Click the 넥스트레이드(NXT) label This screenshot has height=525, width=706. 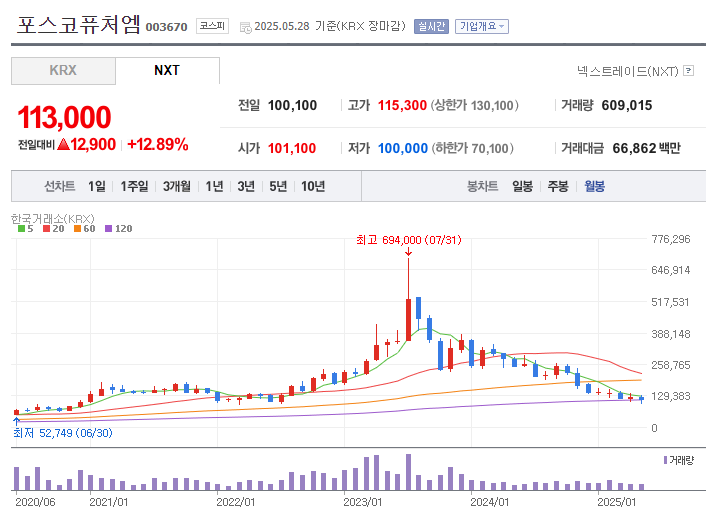(x=628, y=71)
